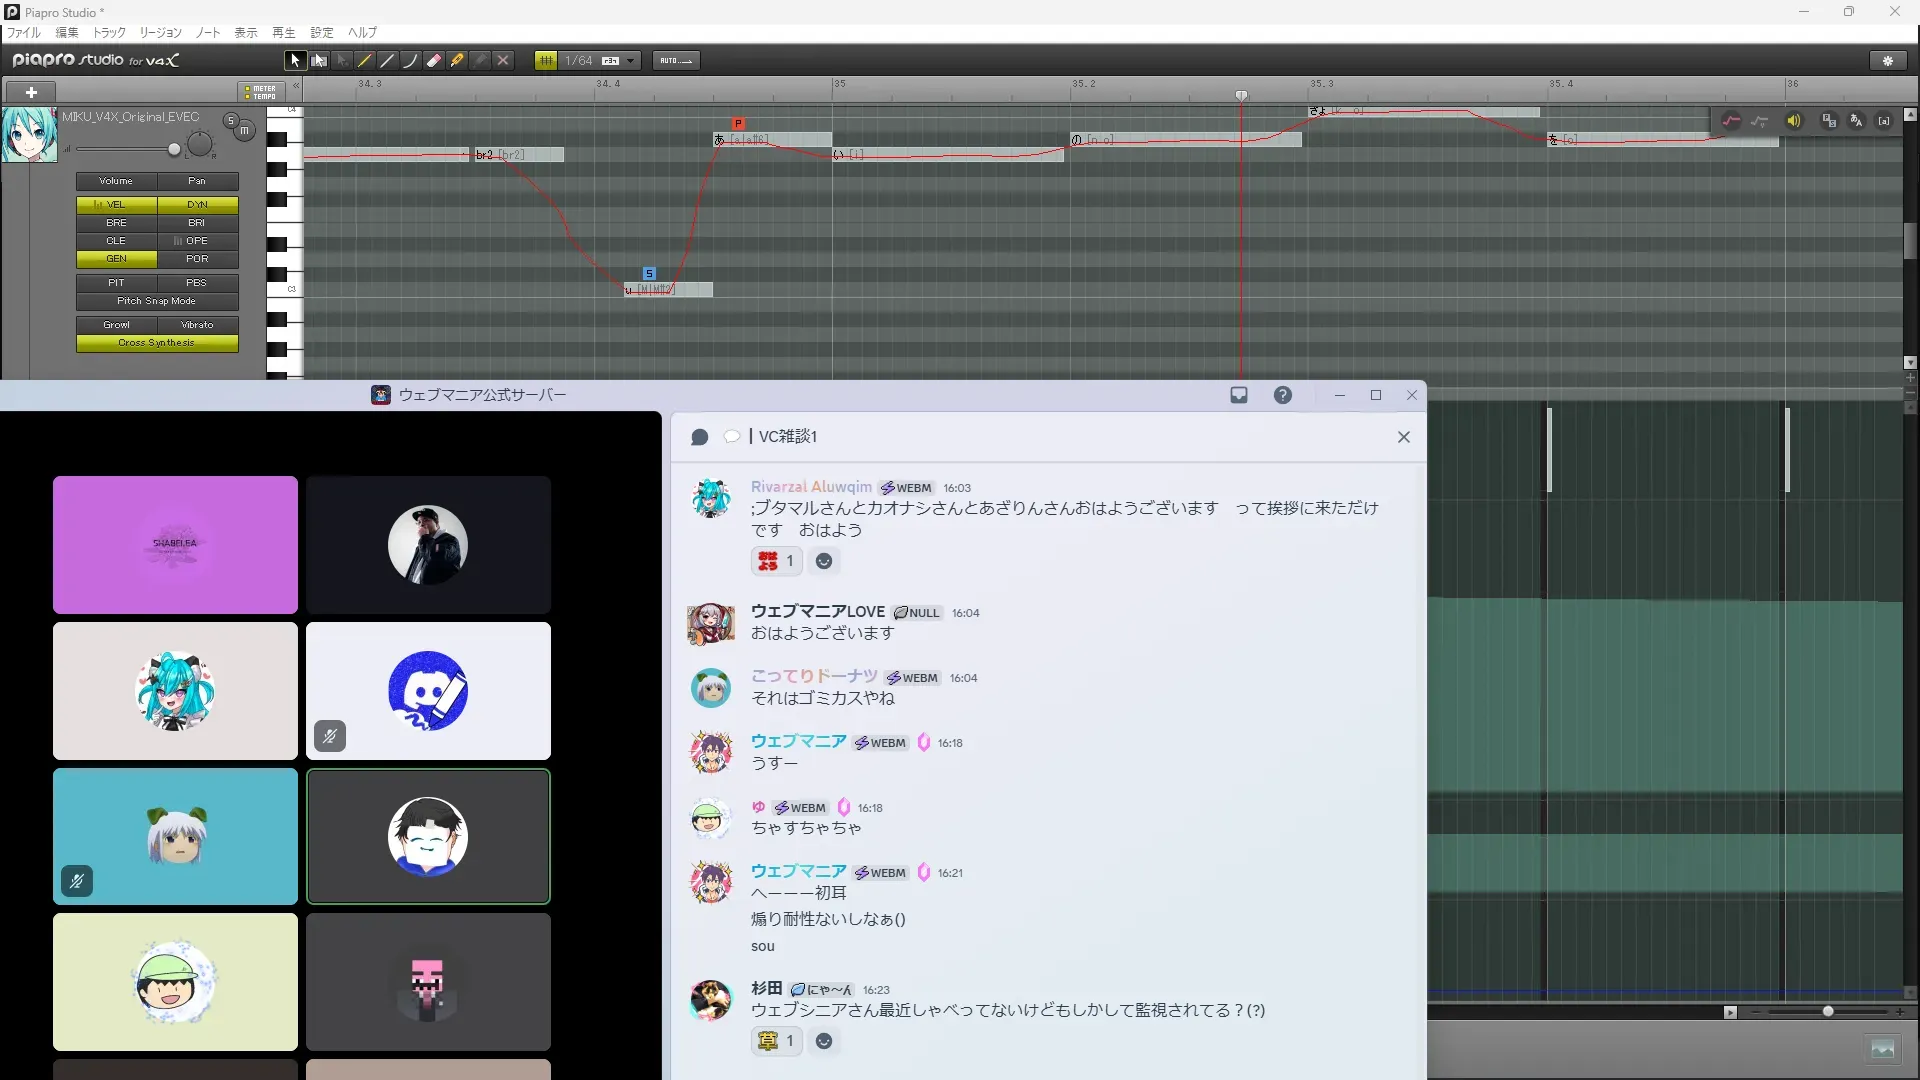Select the curved line tool
This screenshot has width=1920, height=1080.
411,61
